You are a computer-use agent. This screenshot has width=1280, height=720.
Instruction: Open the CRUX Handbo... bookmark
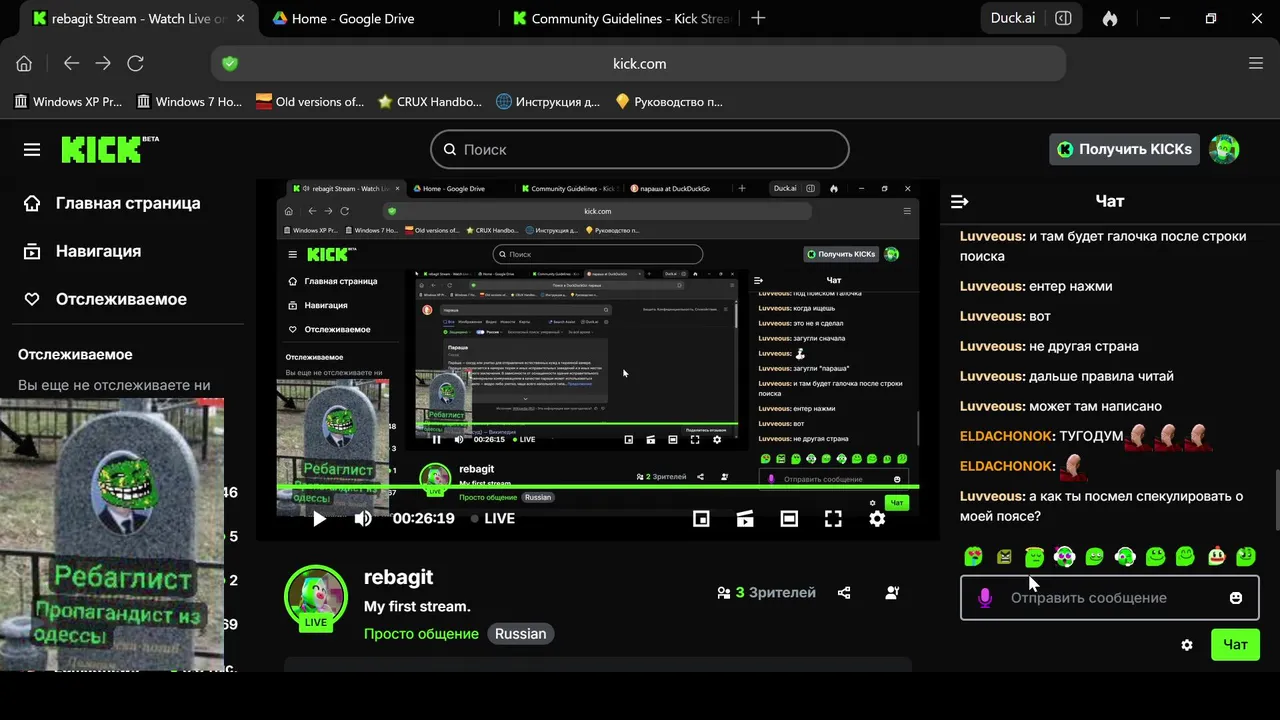tap(430, 101)
